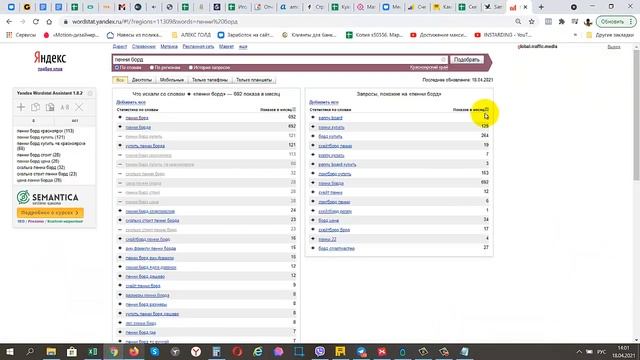The image size is (640, 360).
Task: Add current phrase via Assistant plus icon
Action: tap(21, 107)
